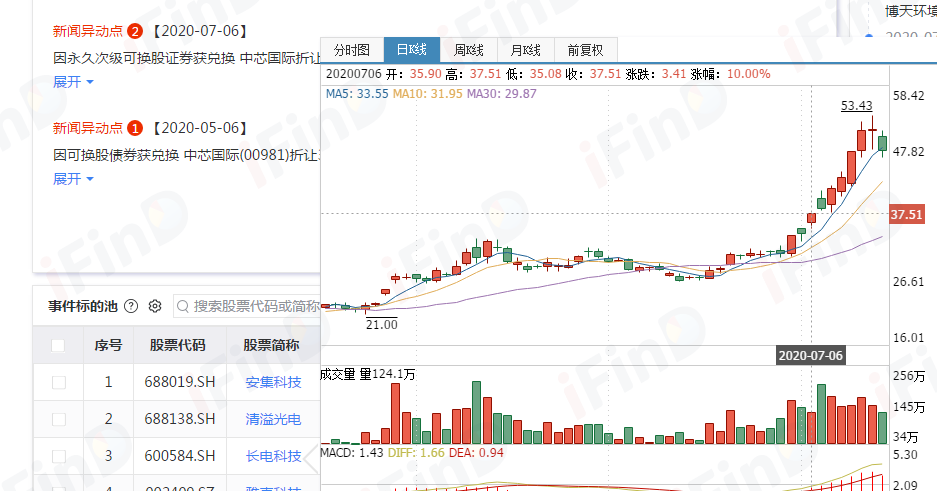Click the 37.51 current price tag on axis
This screenshot has height=491, width=937.
tap(907, 214)
